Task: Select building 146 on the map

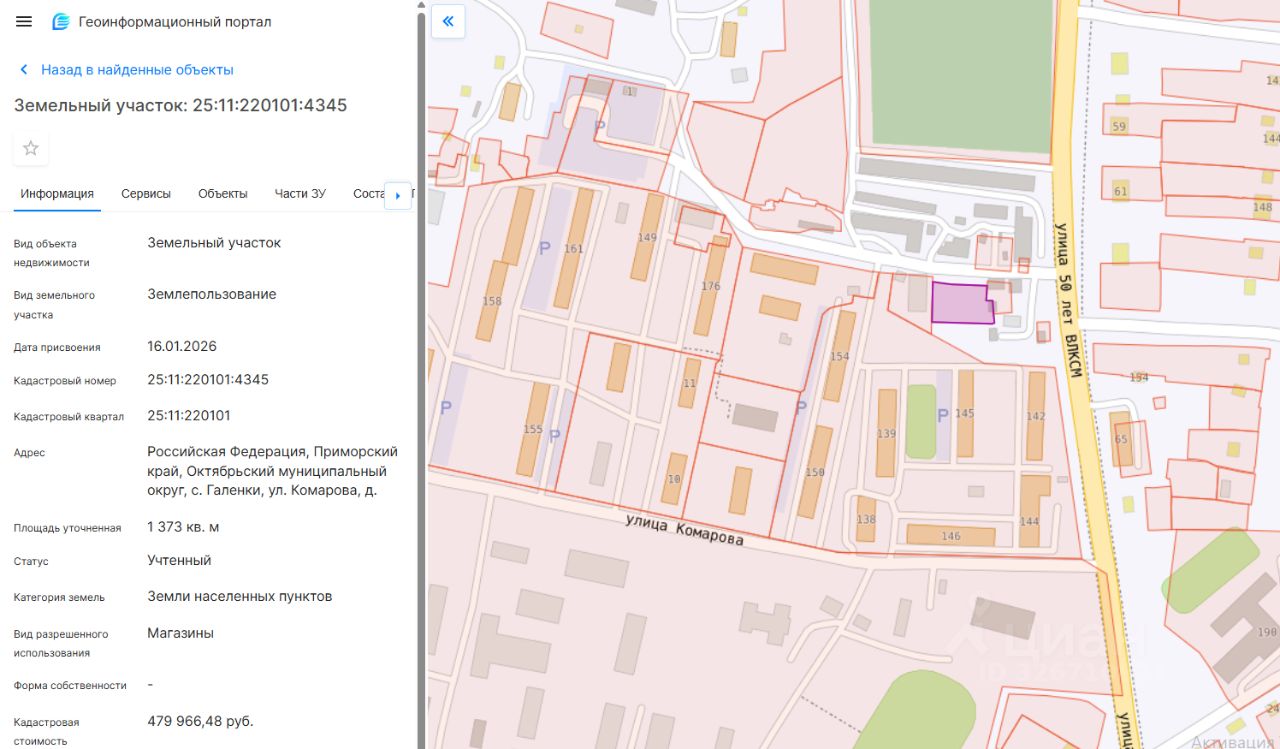Action: coord(950,536)
